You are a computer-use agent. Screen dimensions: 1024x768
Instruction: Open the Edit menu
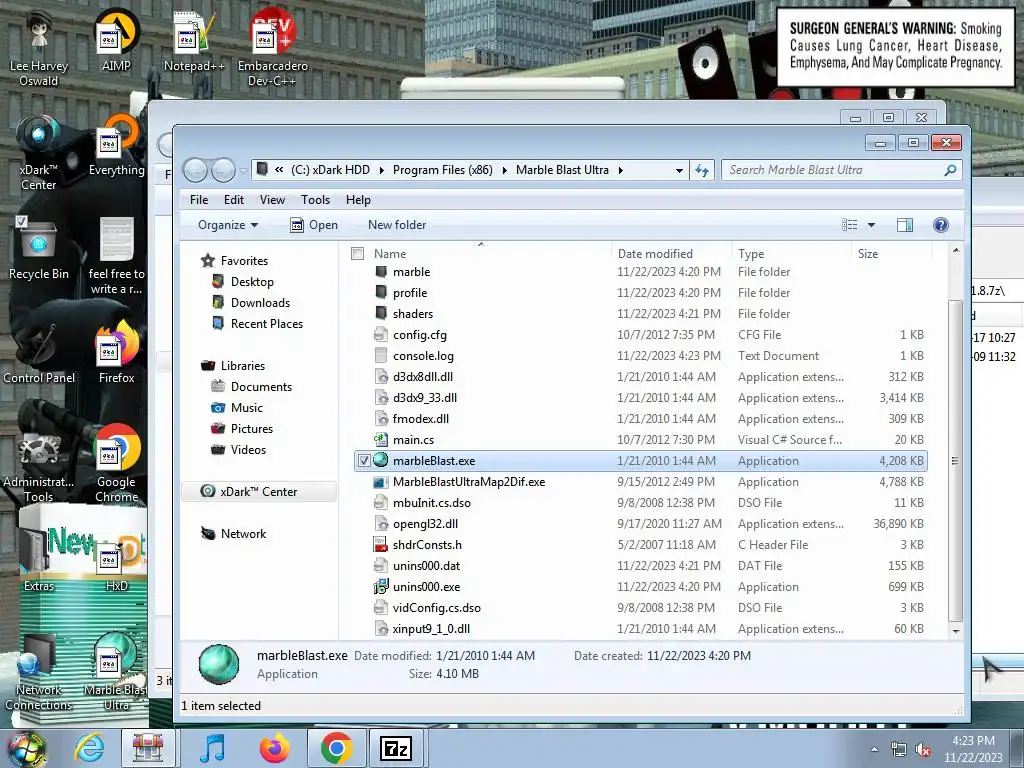click(234, 200)
